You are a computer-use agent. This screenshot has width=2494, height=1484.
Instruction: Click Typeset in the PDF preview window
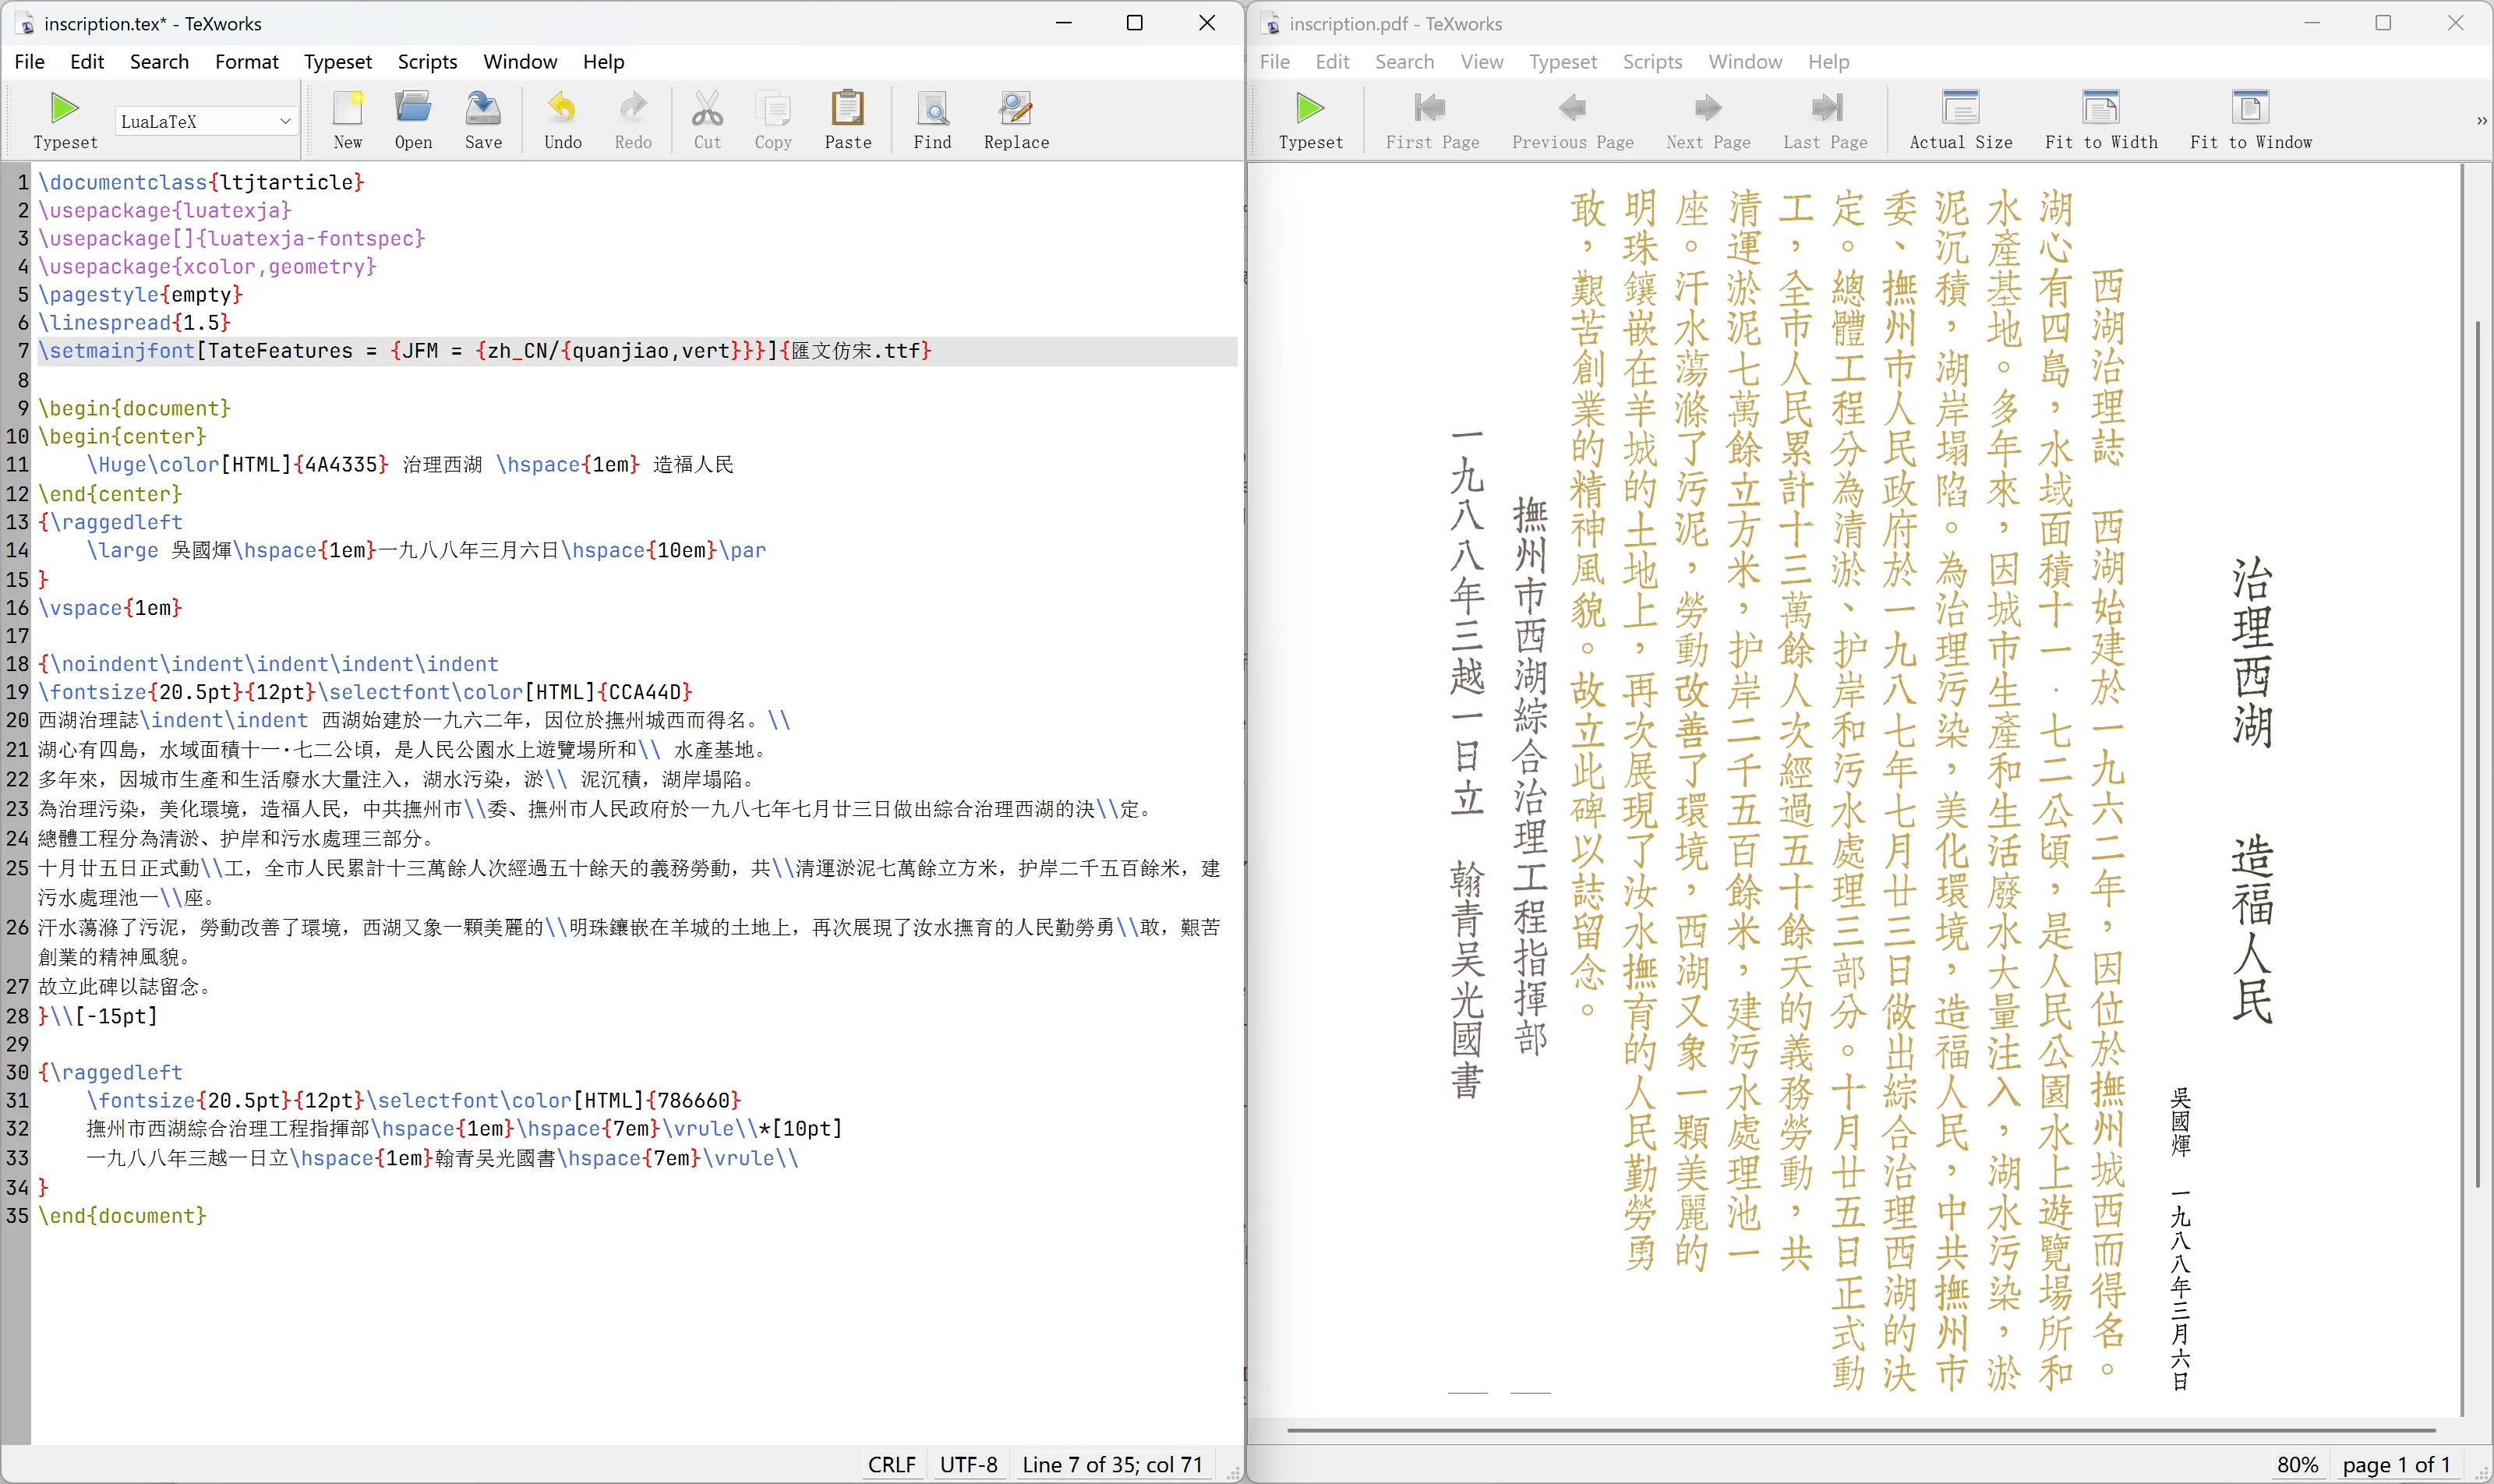tap(1310, 121)
